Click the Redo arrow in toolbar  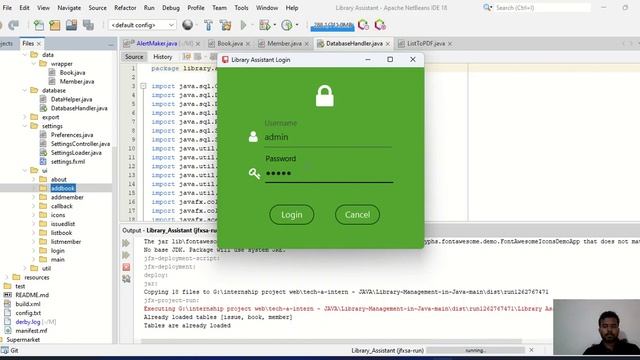tap(14, 25)
